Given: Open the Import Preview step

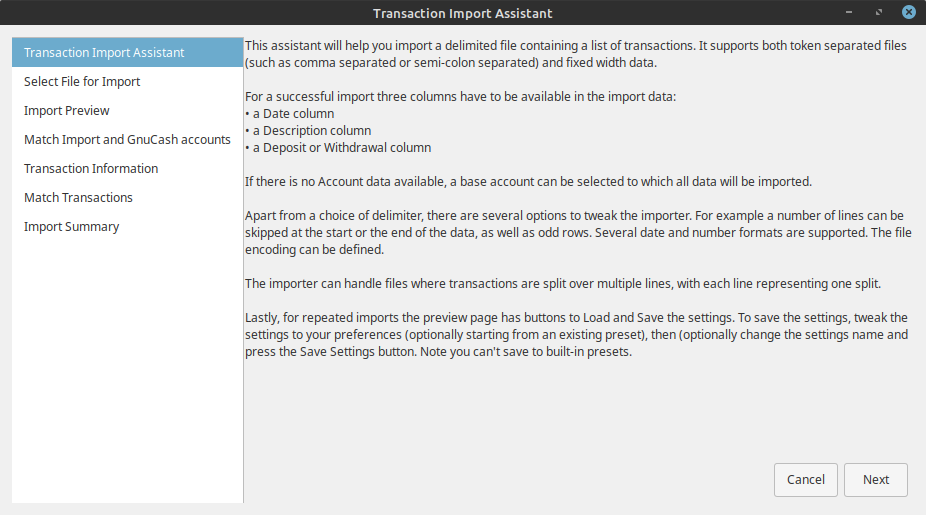Looking at the screenshot, I should point(67,111).
